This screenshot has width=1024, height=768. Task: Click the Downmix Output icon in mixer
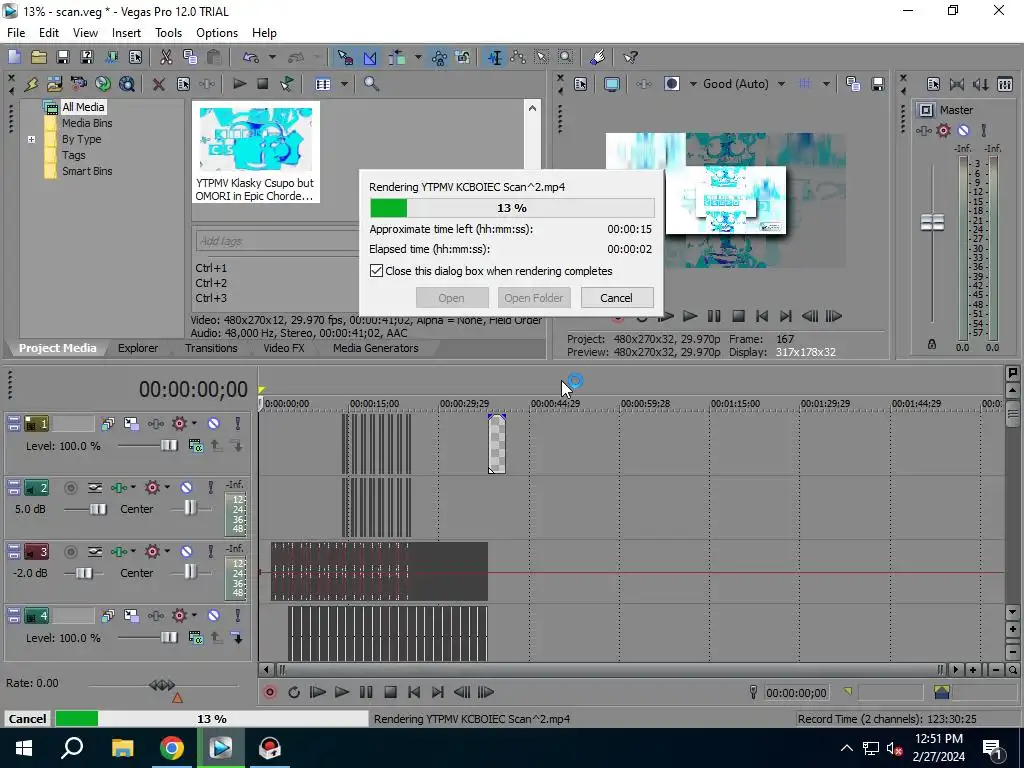coord(957,84)
